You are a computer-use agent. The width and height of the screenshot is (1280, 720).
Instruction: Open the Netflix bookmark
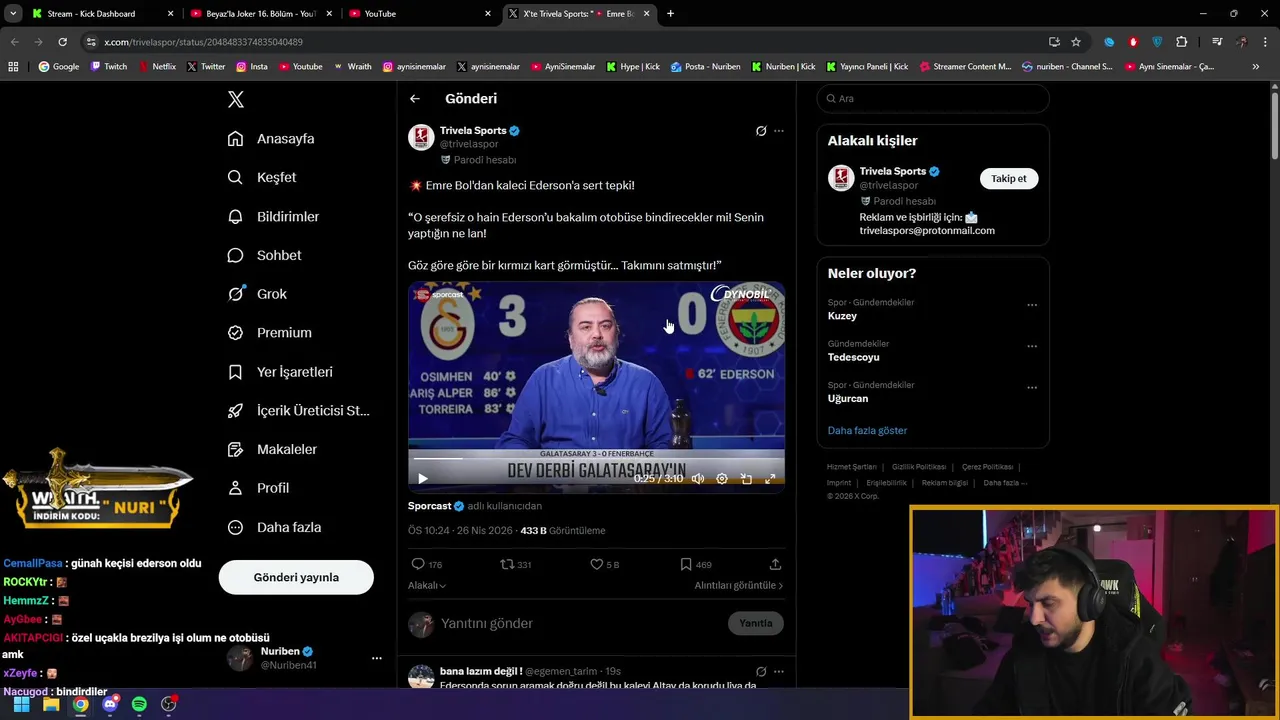156,67
